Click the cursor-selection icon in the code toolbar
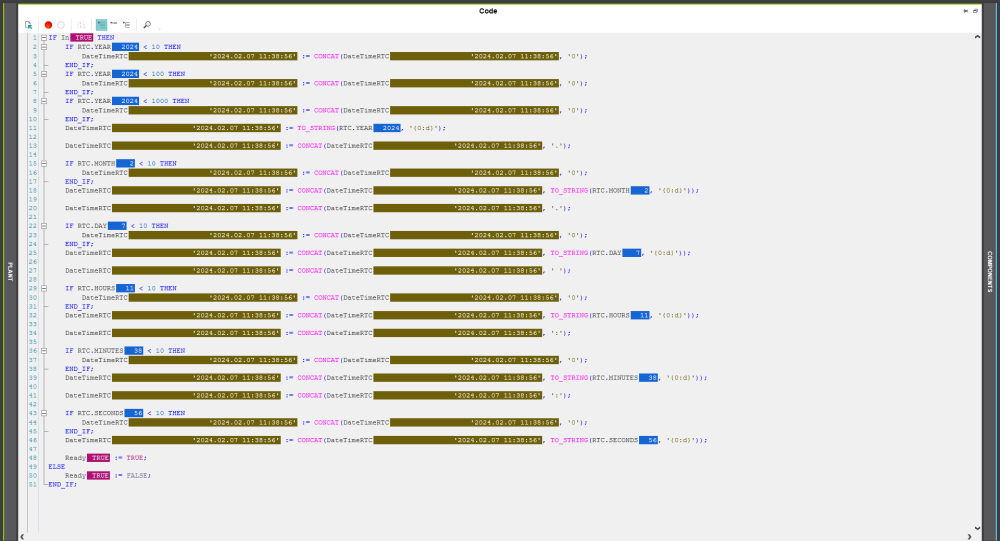The width and height of the screenshot is (1000, 541). (29, 24)
